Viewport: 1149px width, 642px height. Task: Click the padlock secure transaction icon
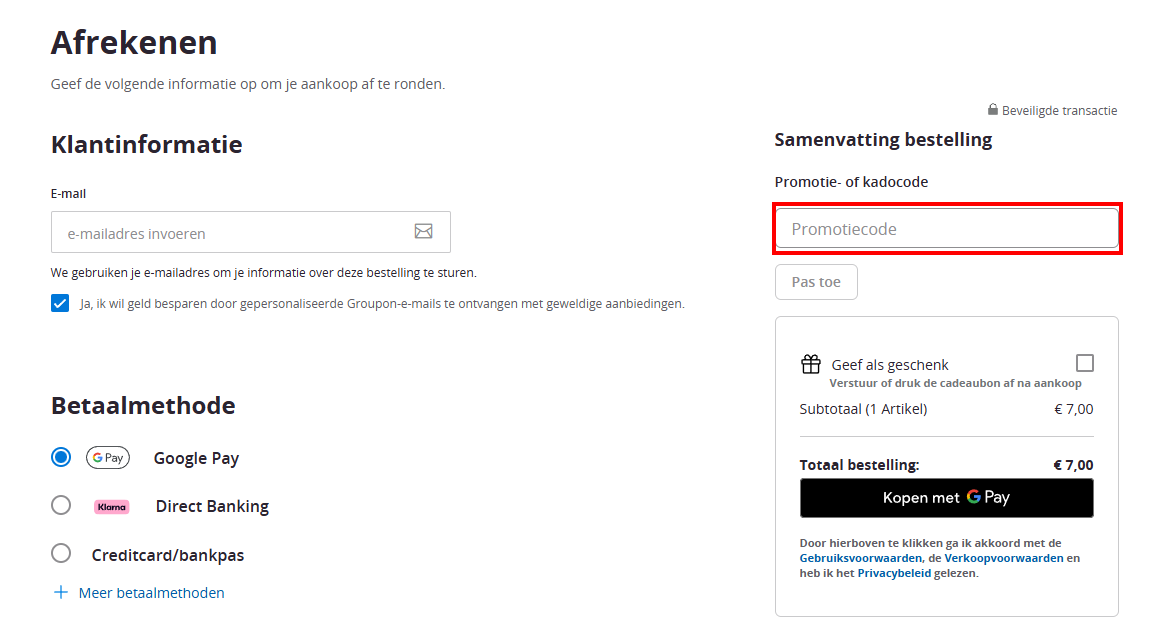click(992, 109)
